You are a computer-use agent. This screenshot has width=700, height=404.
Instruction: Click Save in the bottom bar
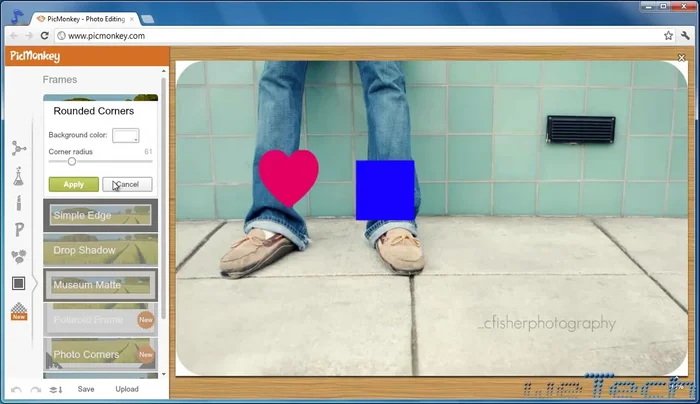pos(86,389)
